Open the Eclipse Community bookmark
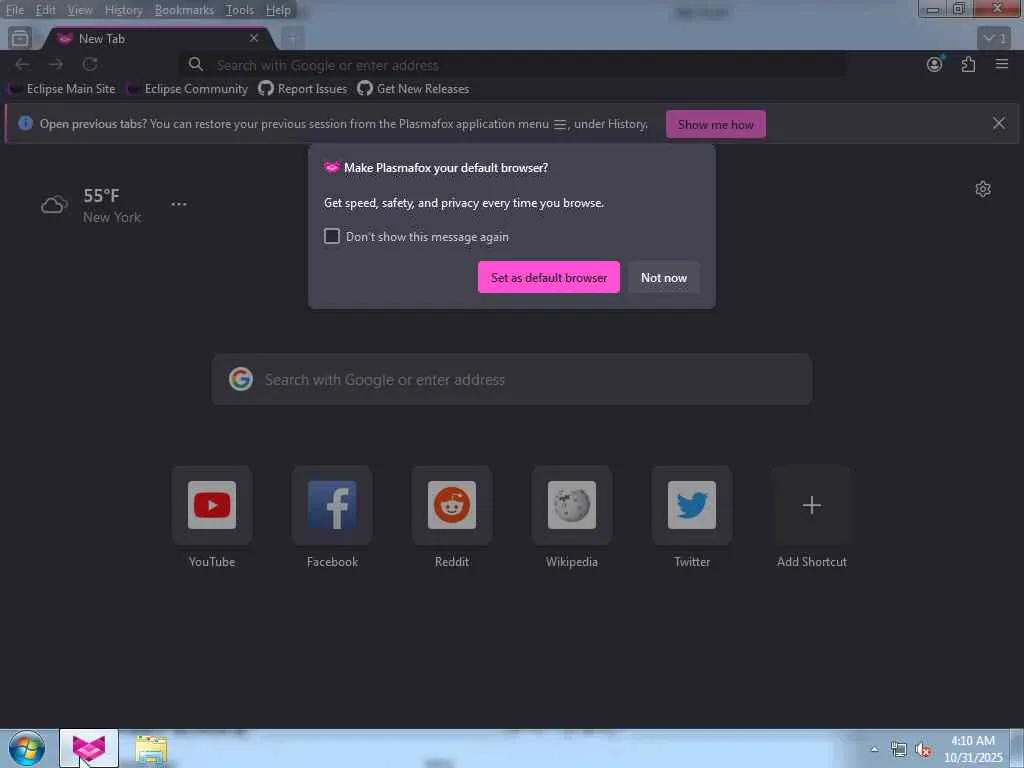 coord(188,89)
